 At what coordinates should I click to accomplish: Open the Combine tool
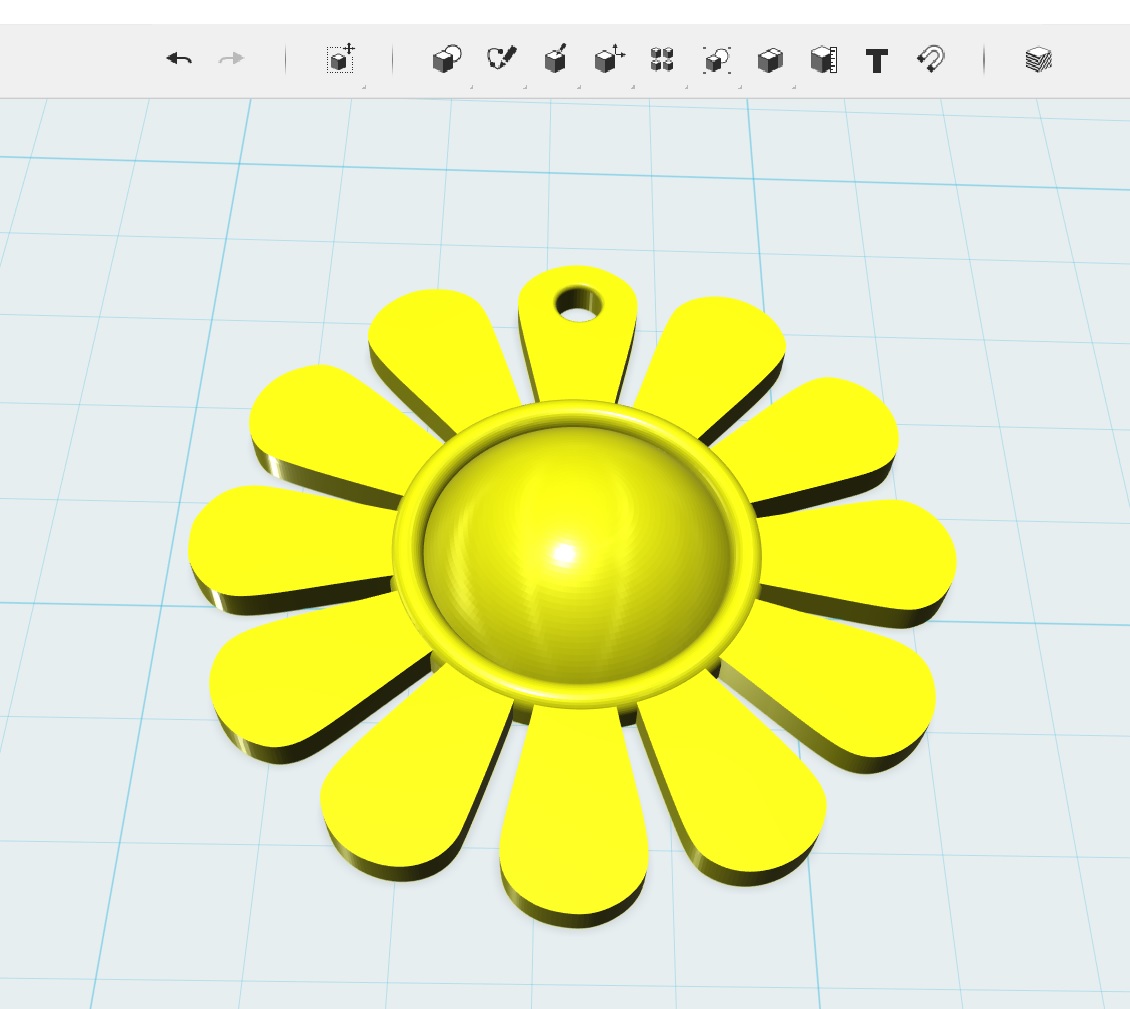(x=770, y=61)
